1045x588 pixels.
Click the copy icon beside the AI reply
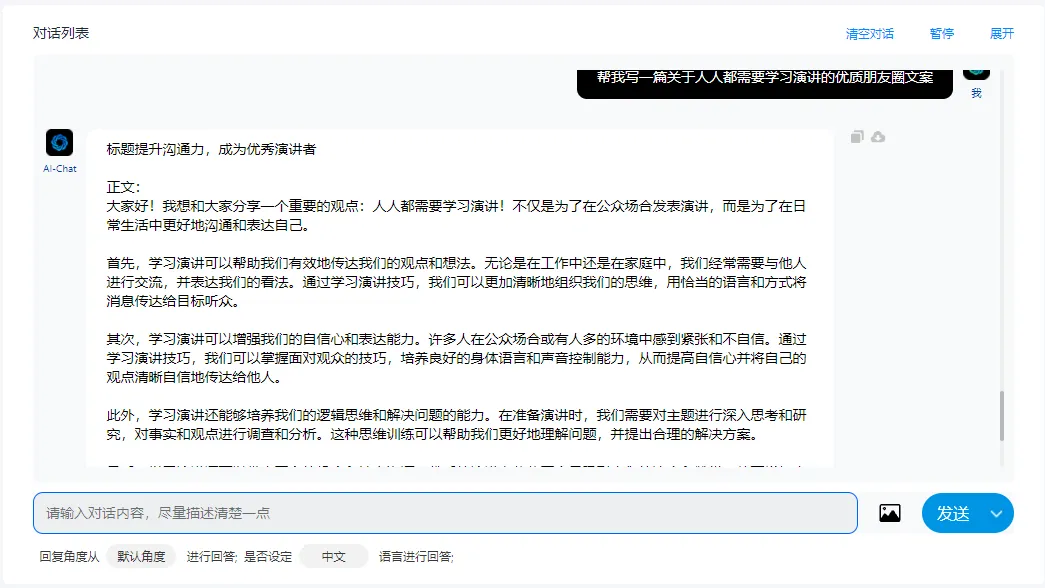point(857,137)
